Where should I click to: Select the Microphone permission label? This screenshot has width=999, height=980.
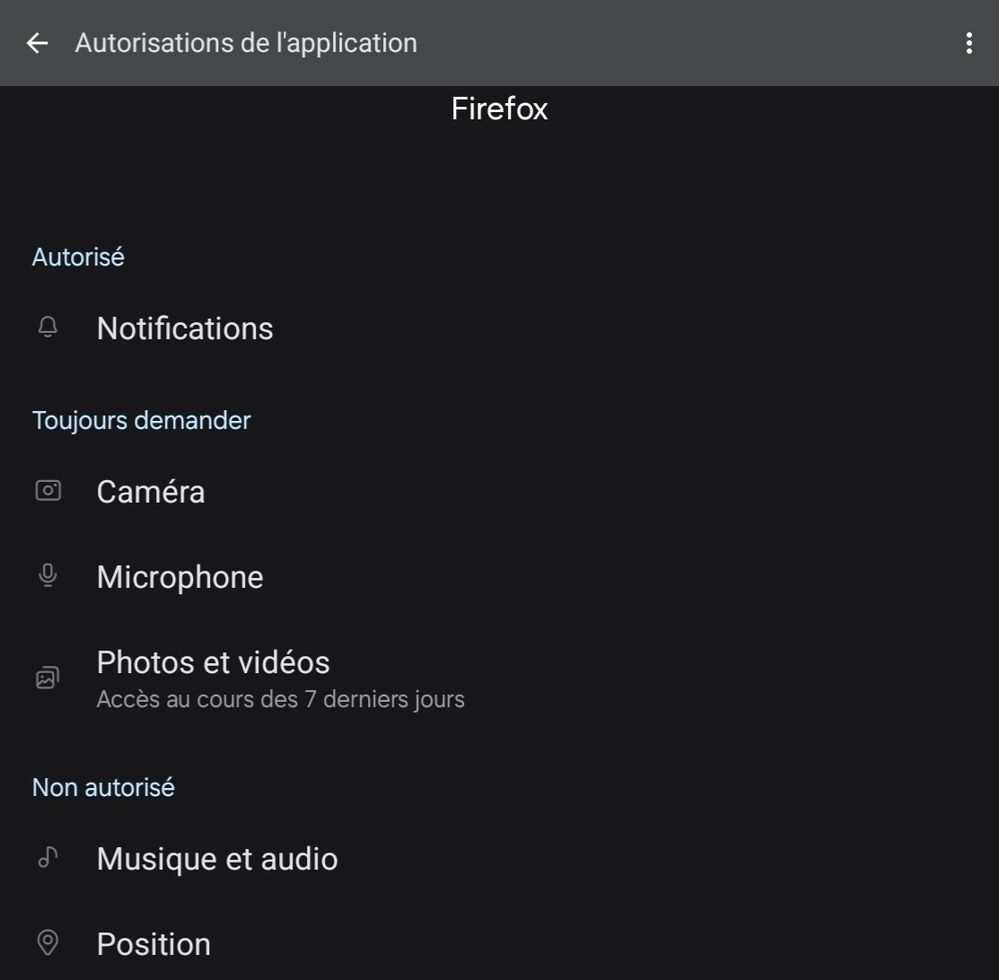180,577
